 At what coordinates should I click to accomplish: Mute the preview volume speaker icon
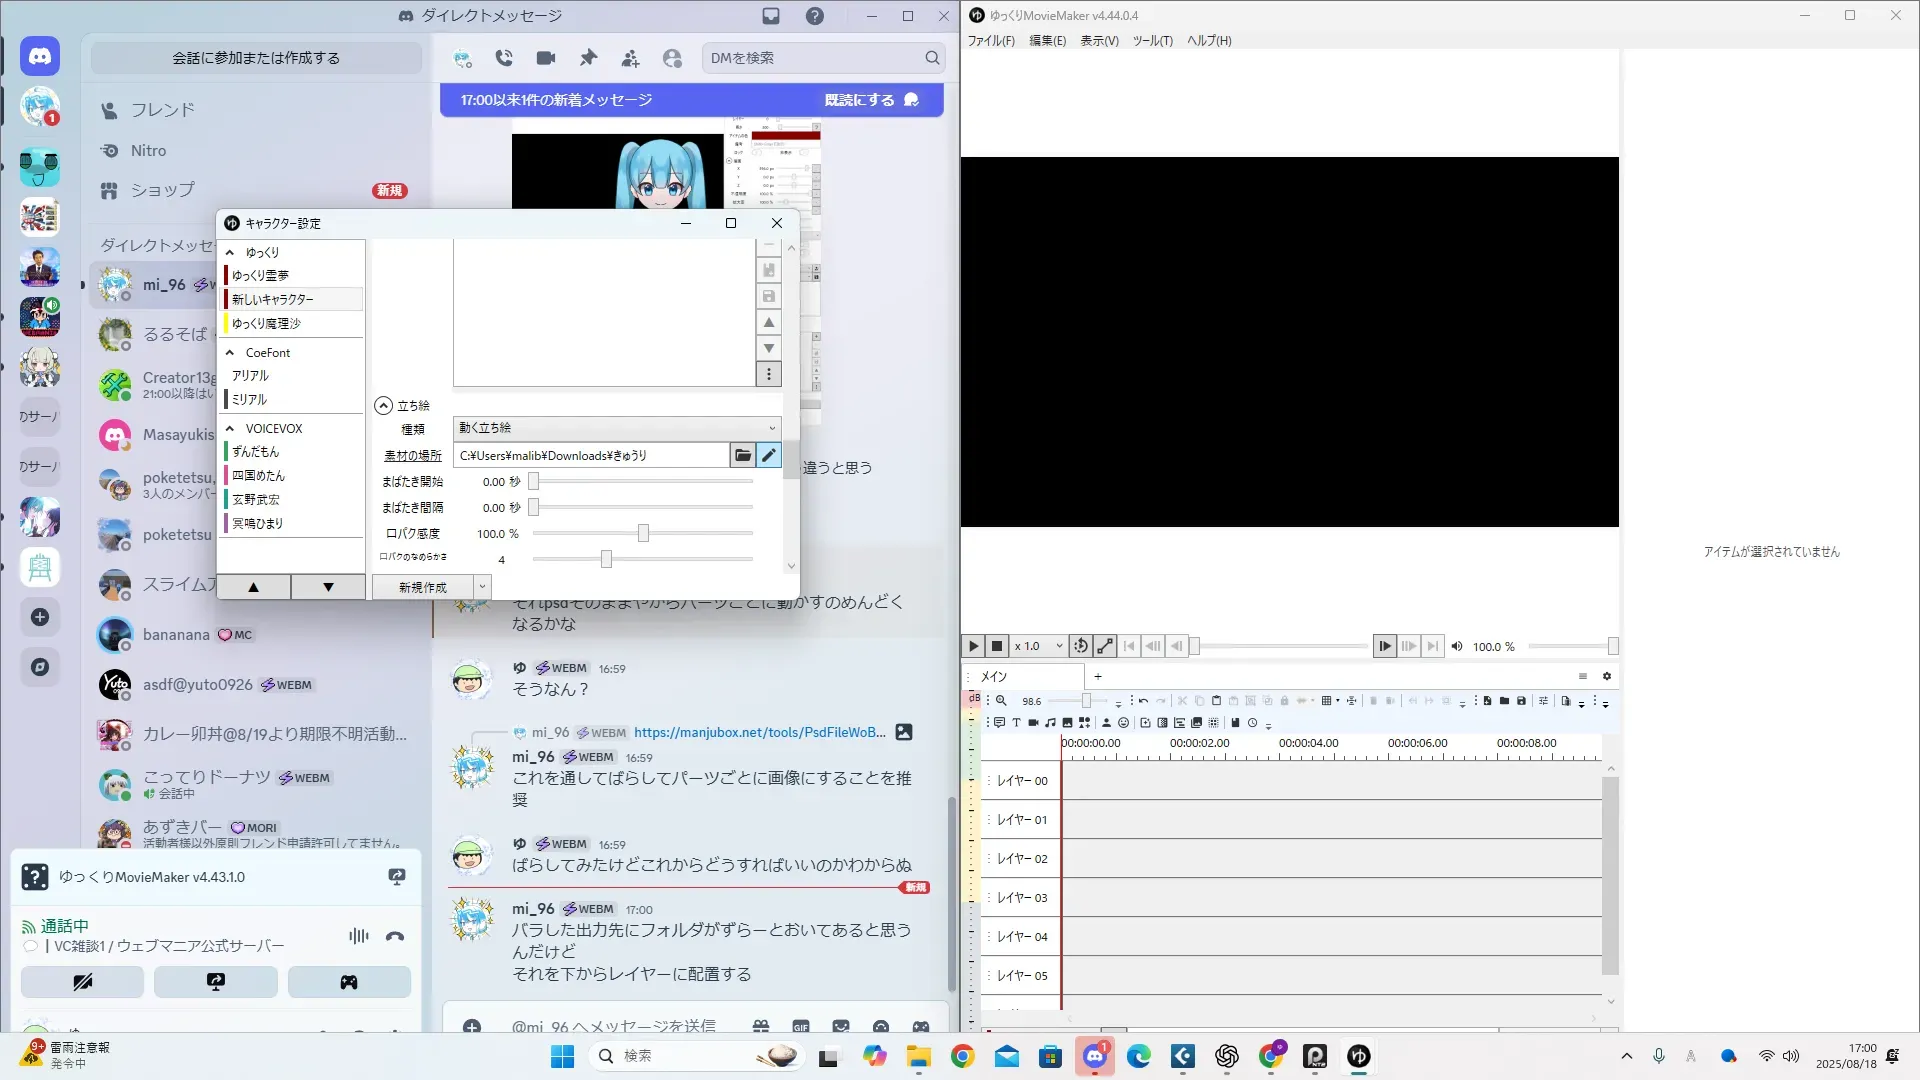pos(1457,647)
